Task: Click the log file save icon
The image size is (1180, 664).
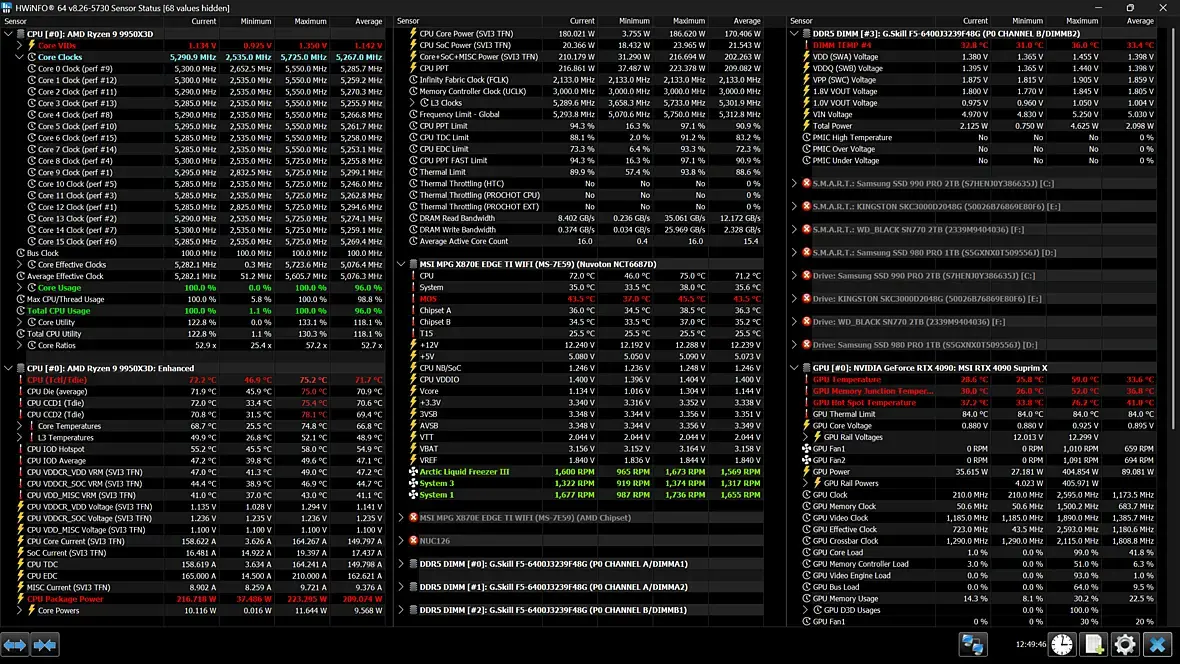Action: click(1093, 644)
